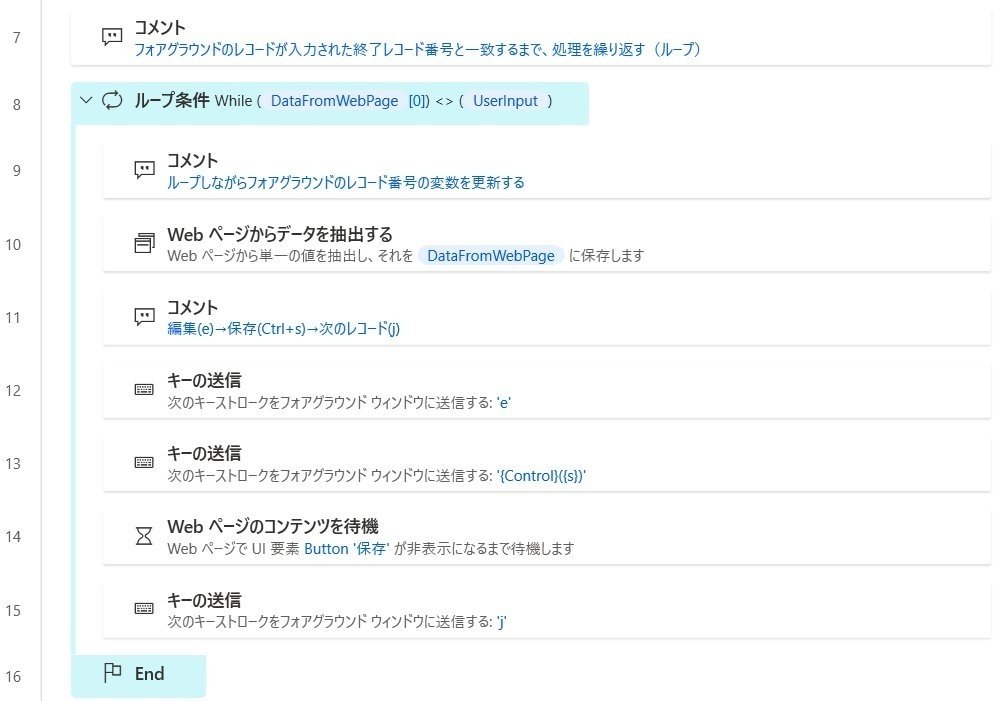The width and height of the screenshot is (996, 701).
Task: Click the loop icon on the ループ条件 action
Action: (112, 100)
